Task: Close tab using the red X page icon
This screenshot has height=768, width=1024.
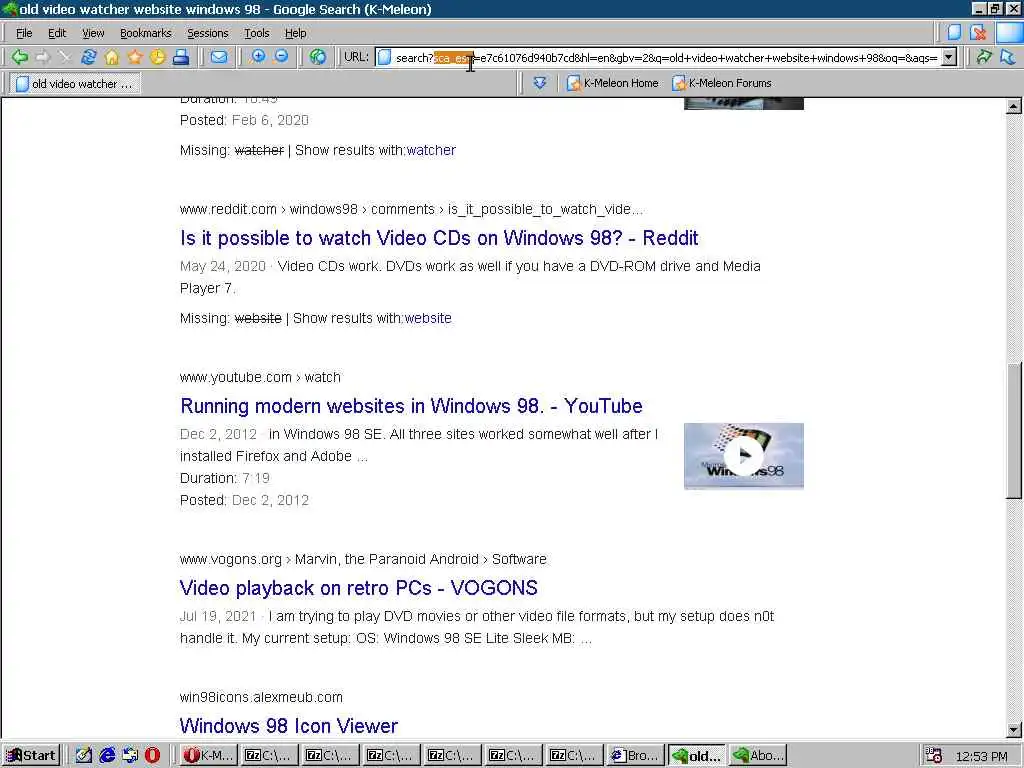Action: [978, 32]
